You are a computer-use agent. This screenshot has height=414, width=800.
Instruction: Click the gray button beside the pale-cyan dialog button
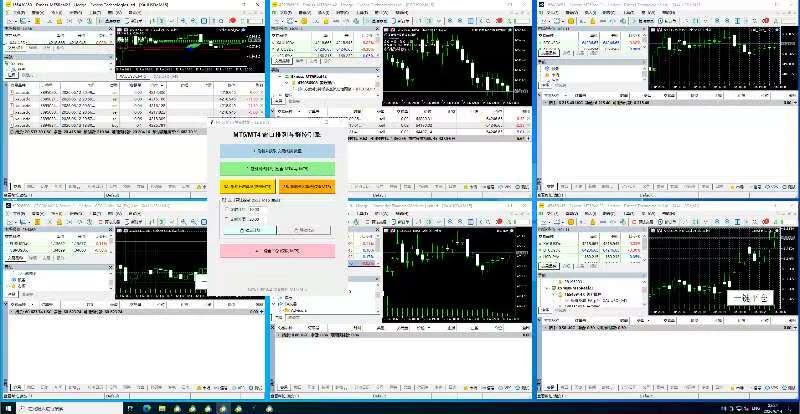304,230
